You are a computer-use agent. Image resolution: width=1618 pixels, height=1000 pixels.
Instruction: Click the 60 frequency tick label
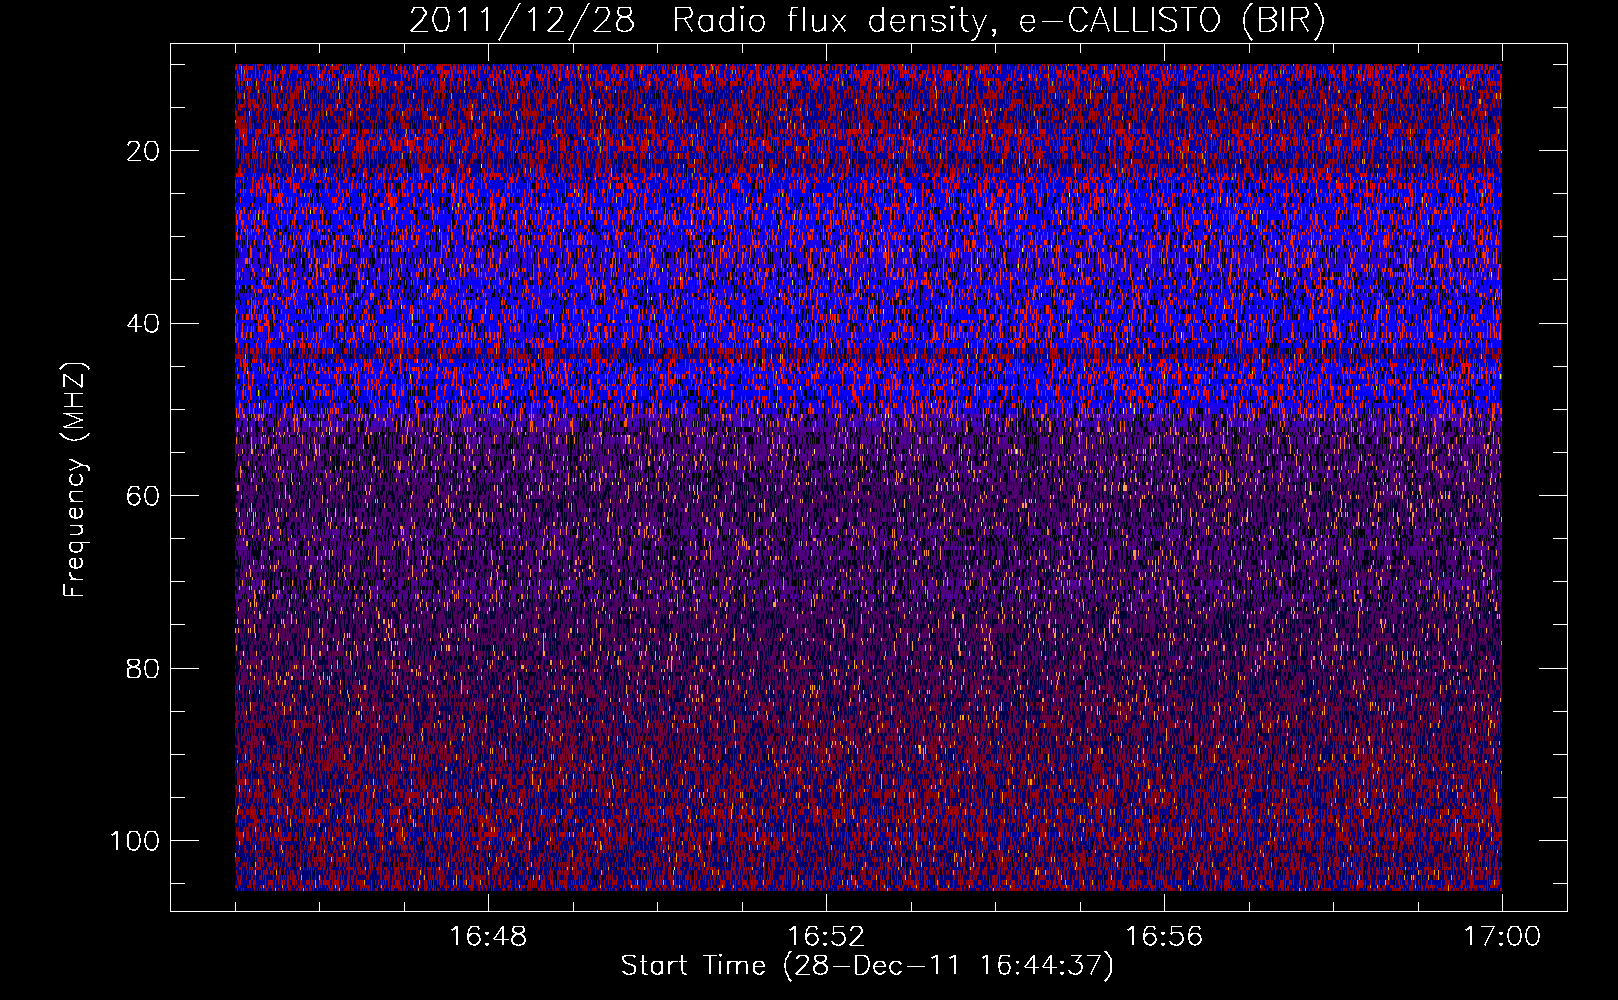[144, 496]
